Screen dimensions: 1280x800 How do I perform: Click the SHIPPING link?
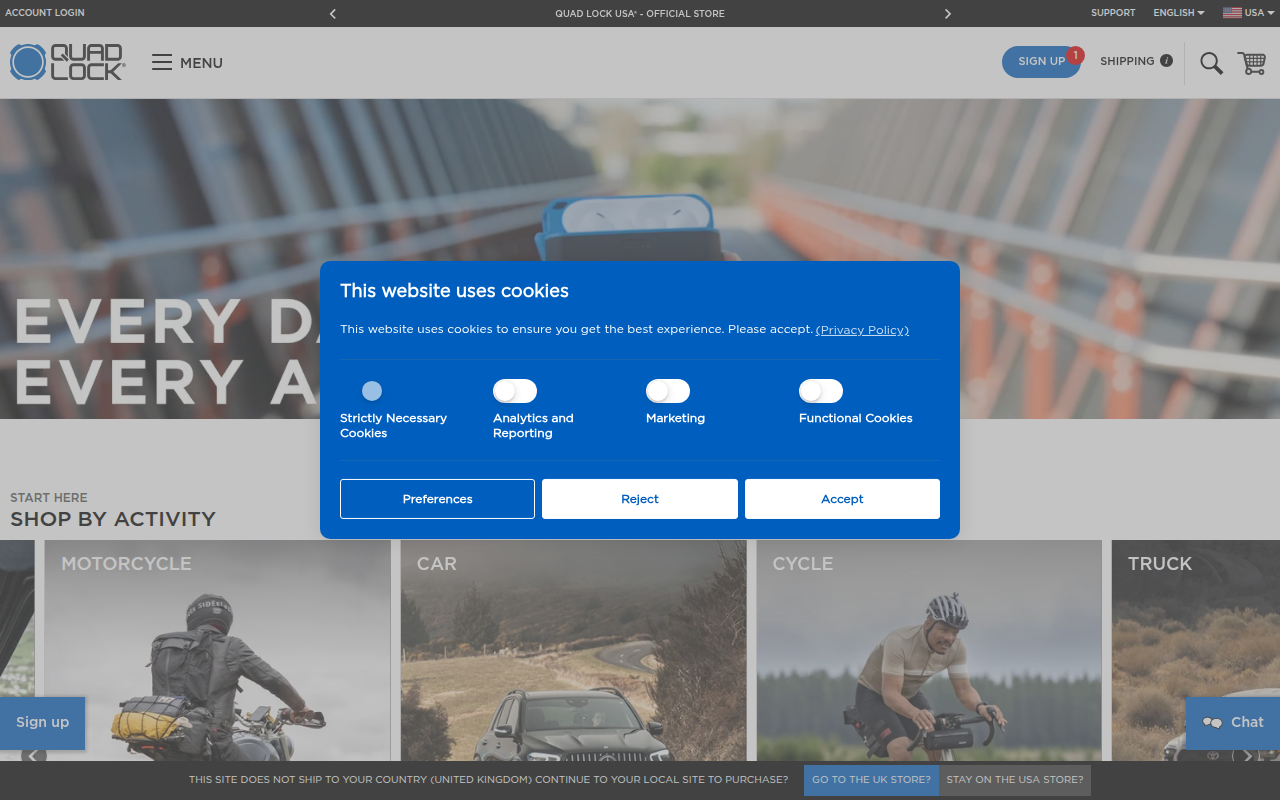pos(1127,61)
